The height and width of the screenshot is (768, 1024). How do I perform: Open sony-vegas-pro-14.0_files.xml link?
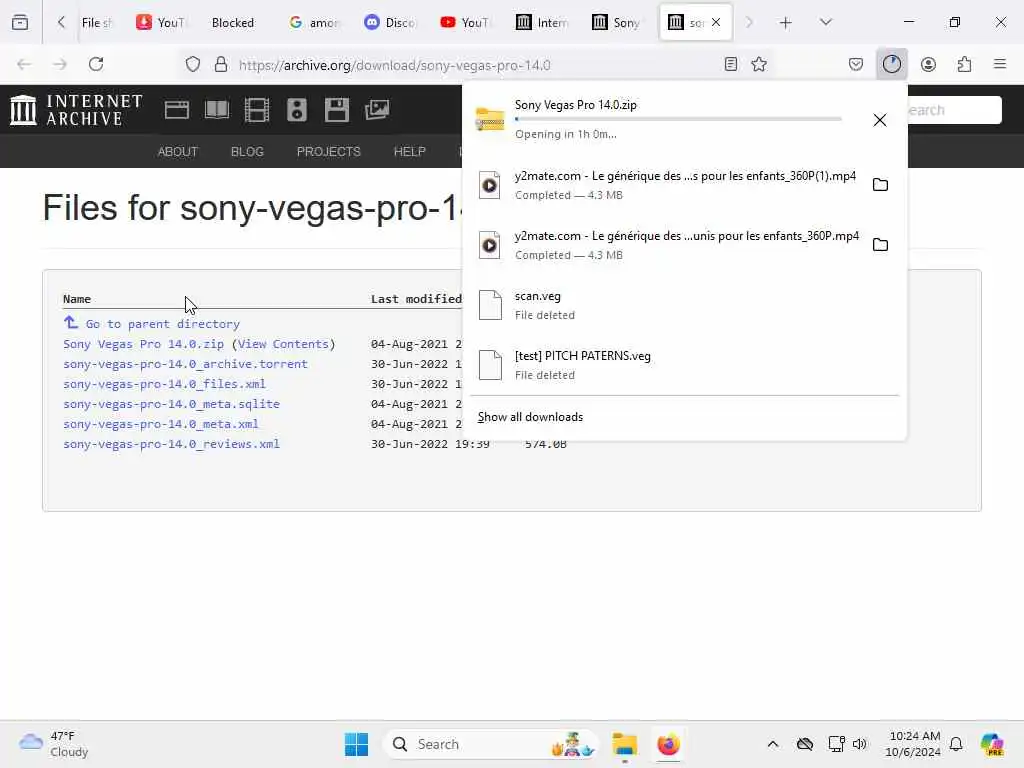[164, 384]
